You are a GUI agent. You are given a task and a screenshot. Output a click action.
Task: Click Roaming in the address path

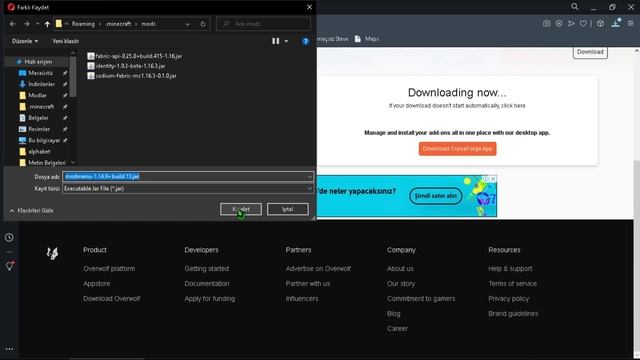click(x=83, y=24)
